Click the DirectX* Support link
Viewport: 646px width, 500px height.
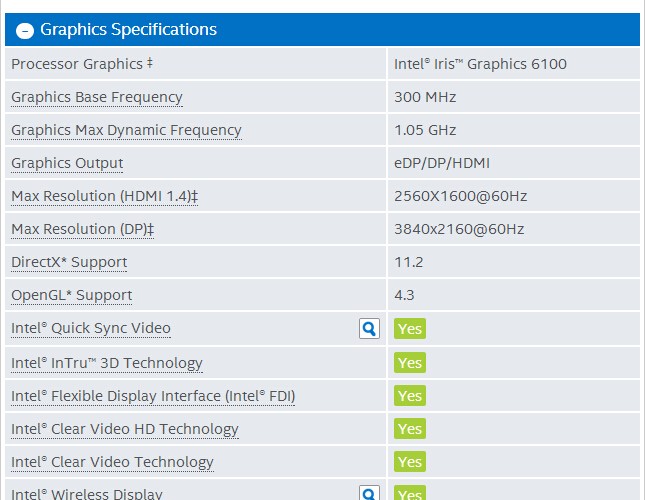(x=69, y=262)
